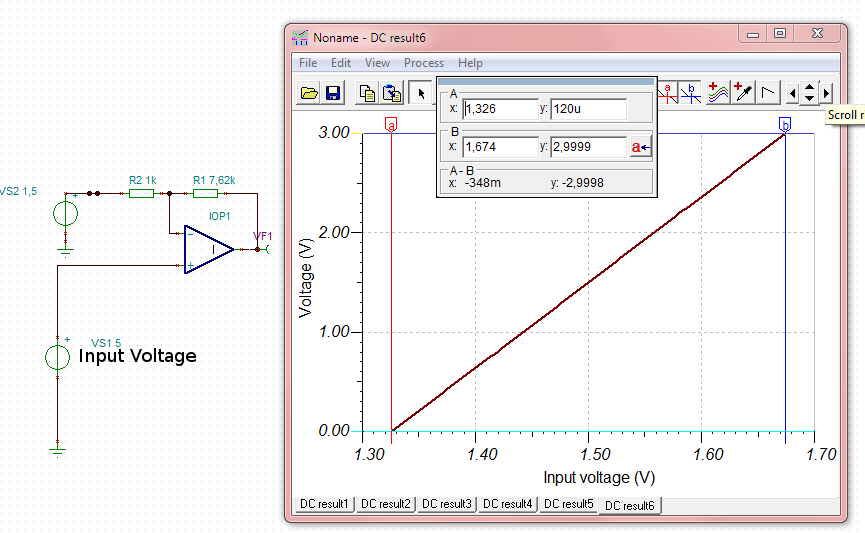Activate cursor b toolbar icon
This screenshot has height=533, width=865.
691,94
